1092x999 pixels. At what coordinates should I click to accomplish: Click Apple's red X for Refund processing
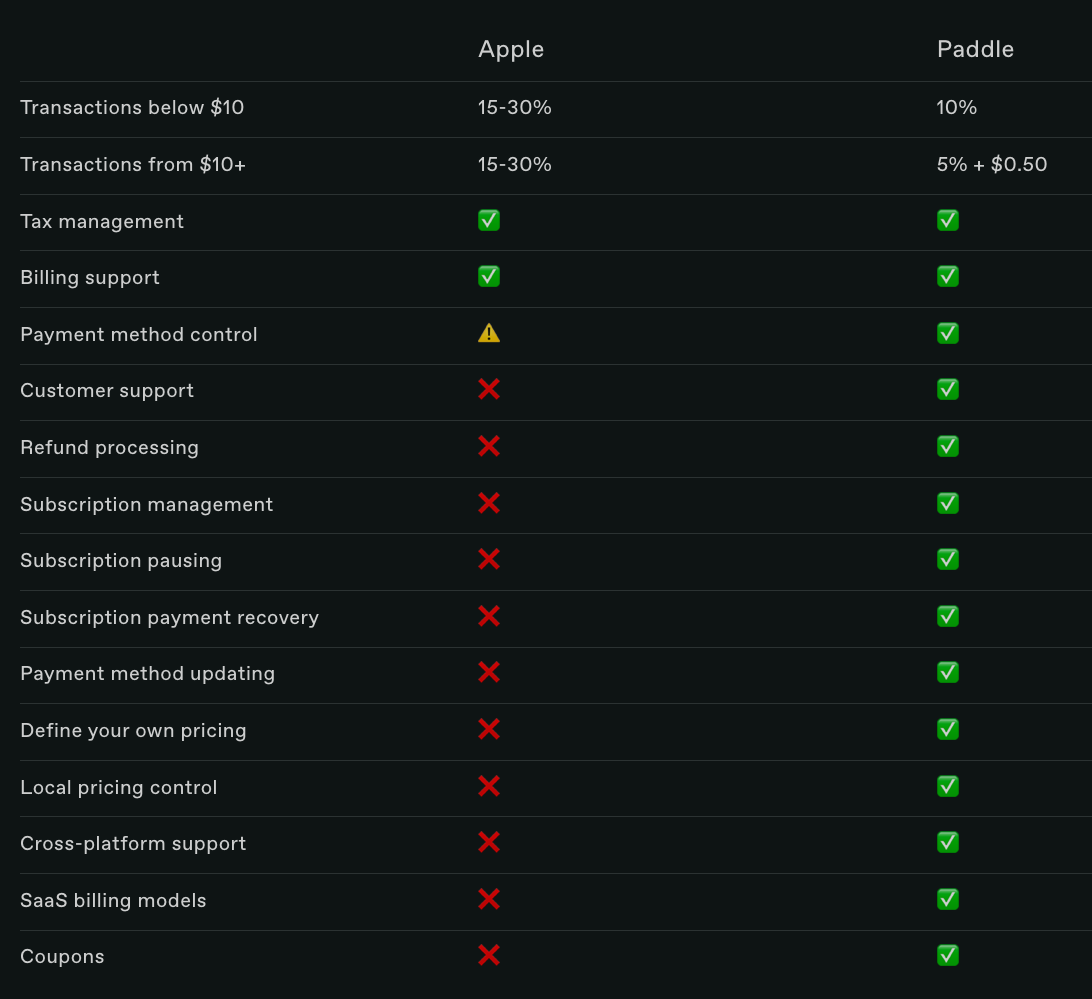pos(489,446)
